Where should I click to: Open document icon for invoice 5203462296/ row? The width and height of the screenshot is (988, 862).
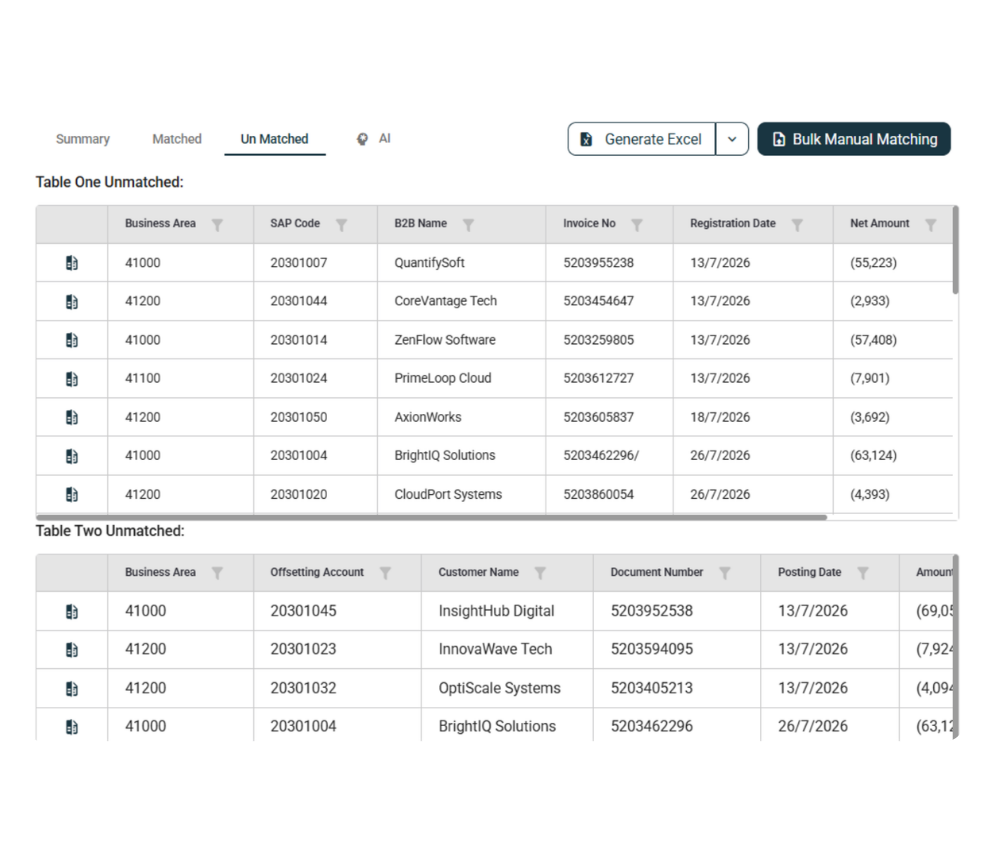72,456
